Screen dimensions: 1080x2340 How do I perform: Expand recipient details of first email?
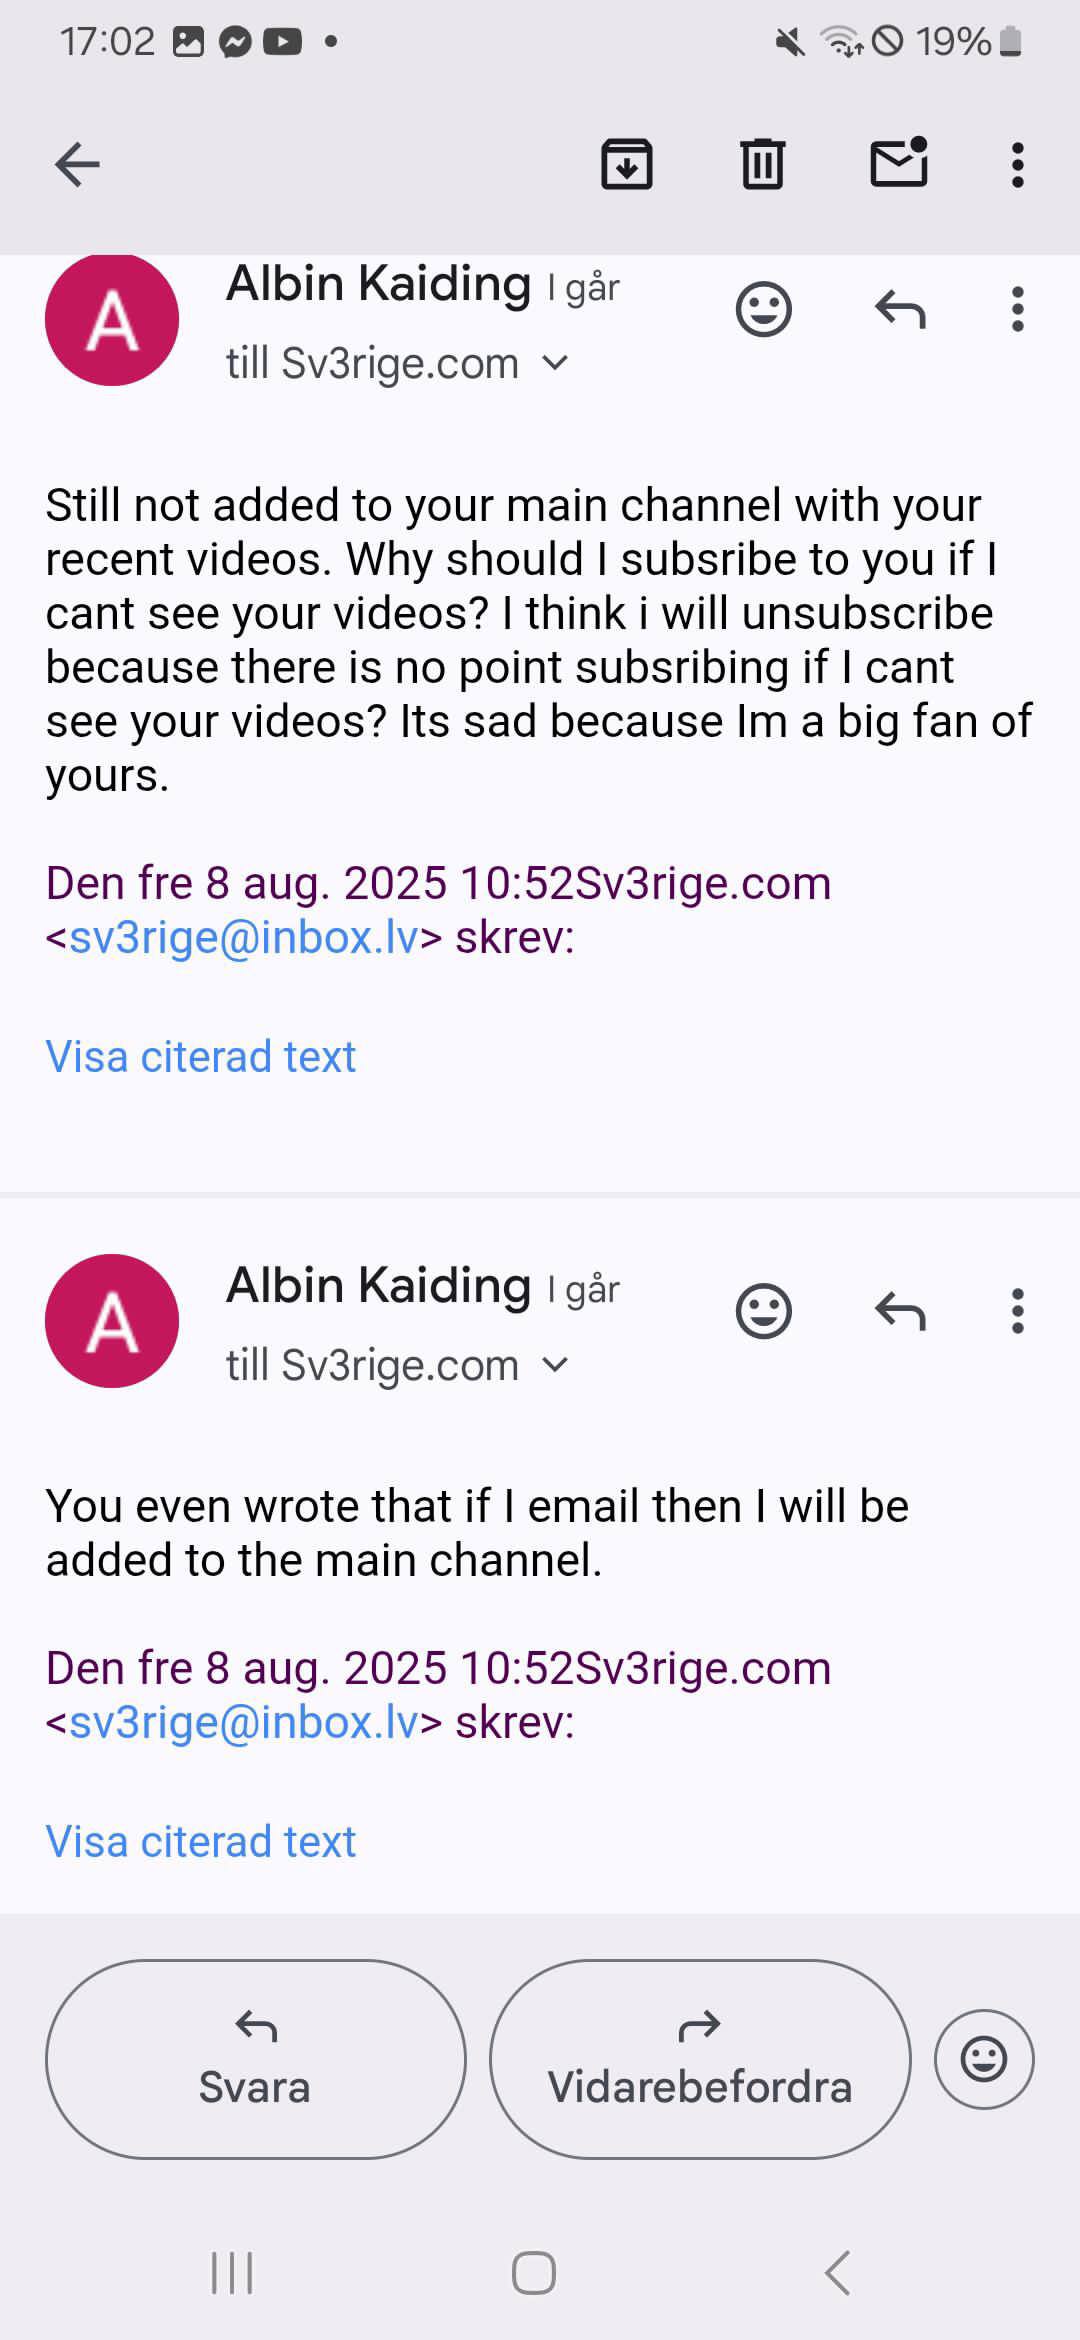click(x=555, y=363)
